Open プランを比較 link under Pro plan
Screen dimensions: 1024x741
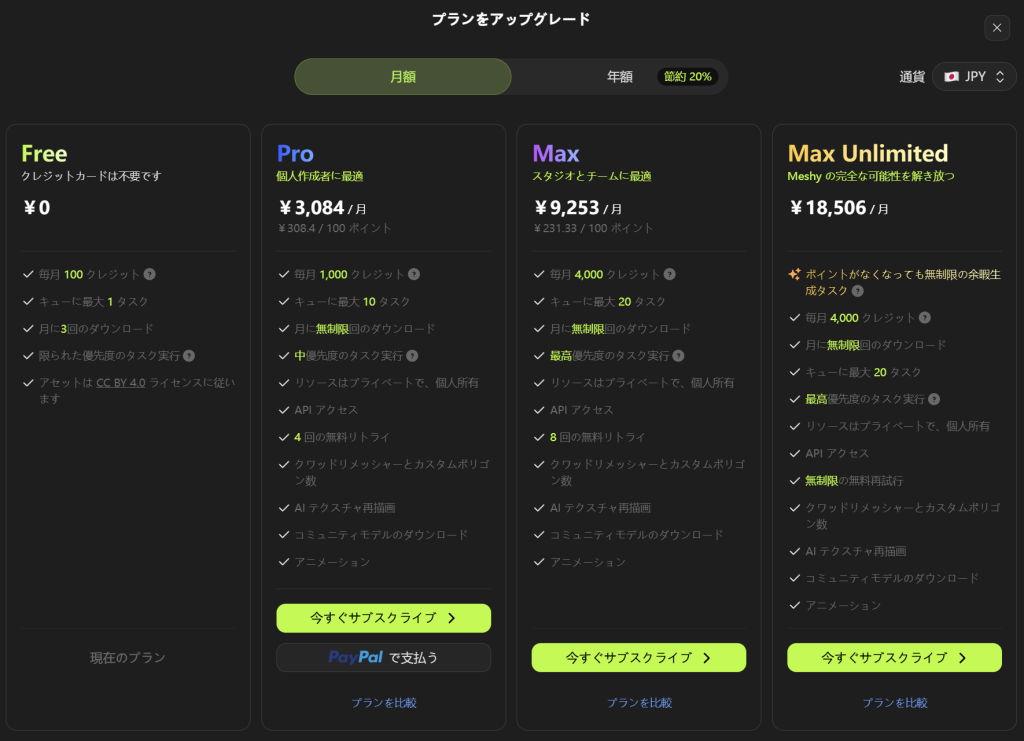tap(384, 702)
